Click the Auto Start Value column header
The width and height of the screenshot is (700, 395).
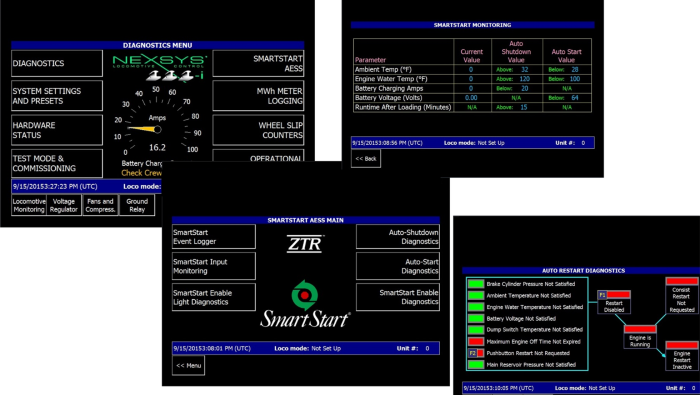[566, 56]
